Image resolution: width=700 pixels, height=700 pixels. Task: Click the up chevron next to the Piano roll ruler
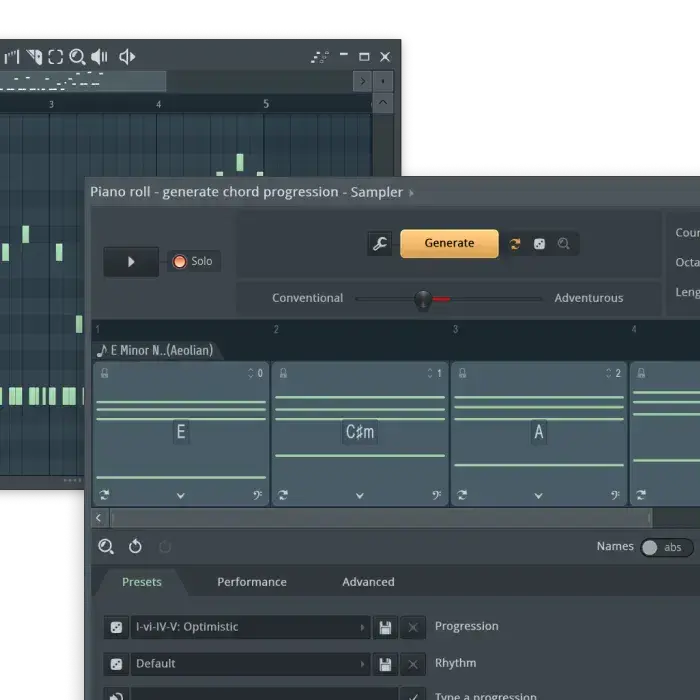[383, 102]
